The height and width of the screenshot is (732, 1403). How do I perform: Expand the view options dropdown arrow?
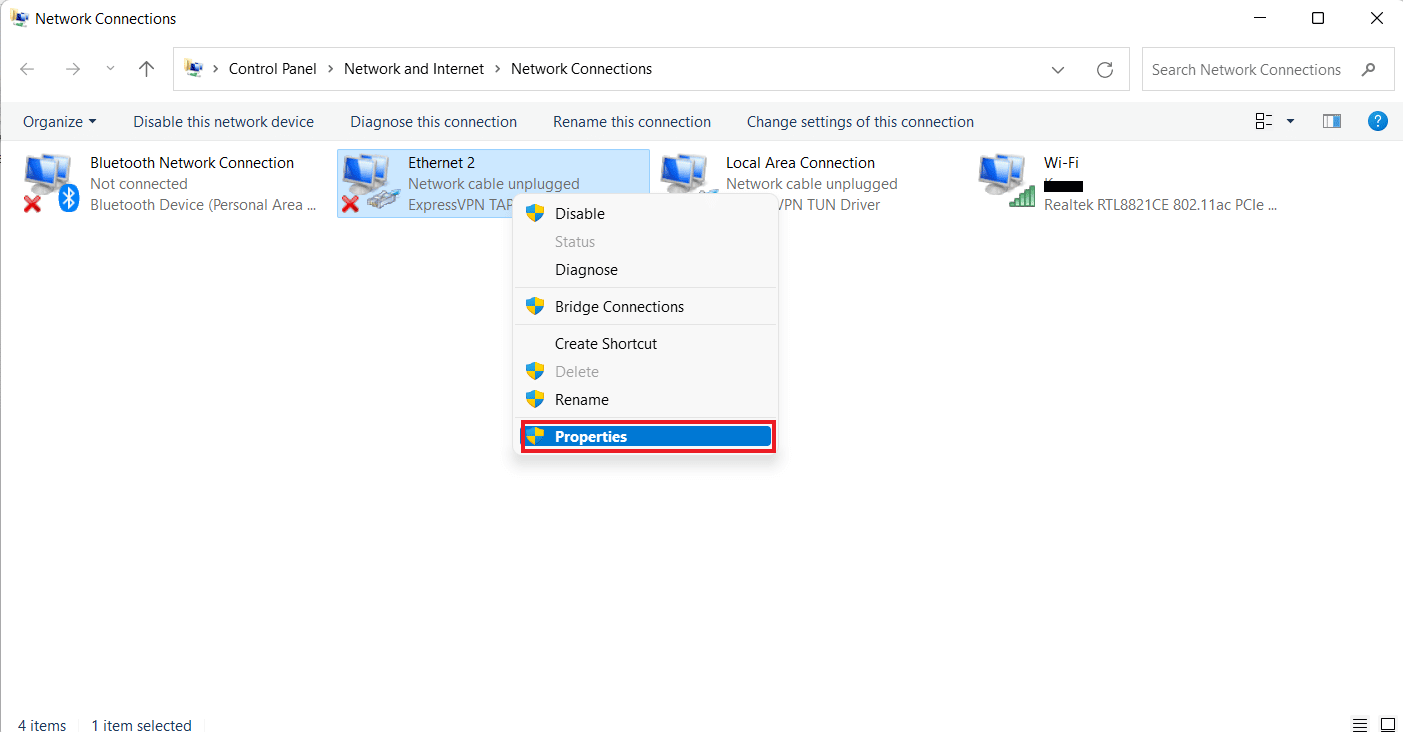tap(1289, 120)
